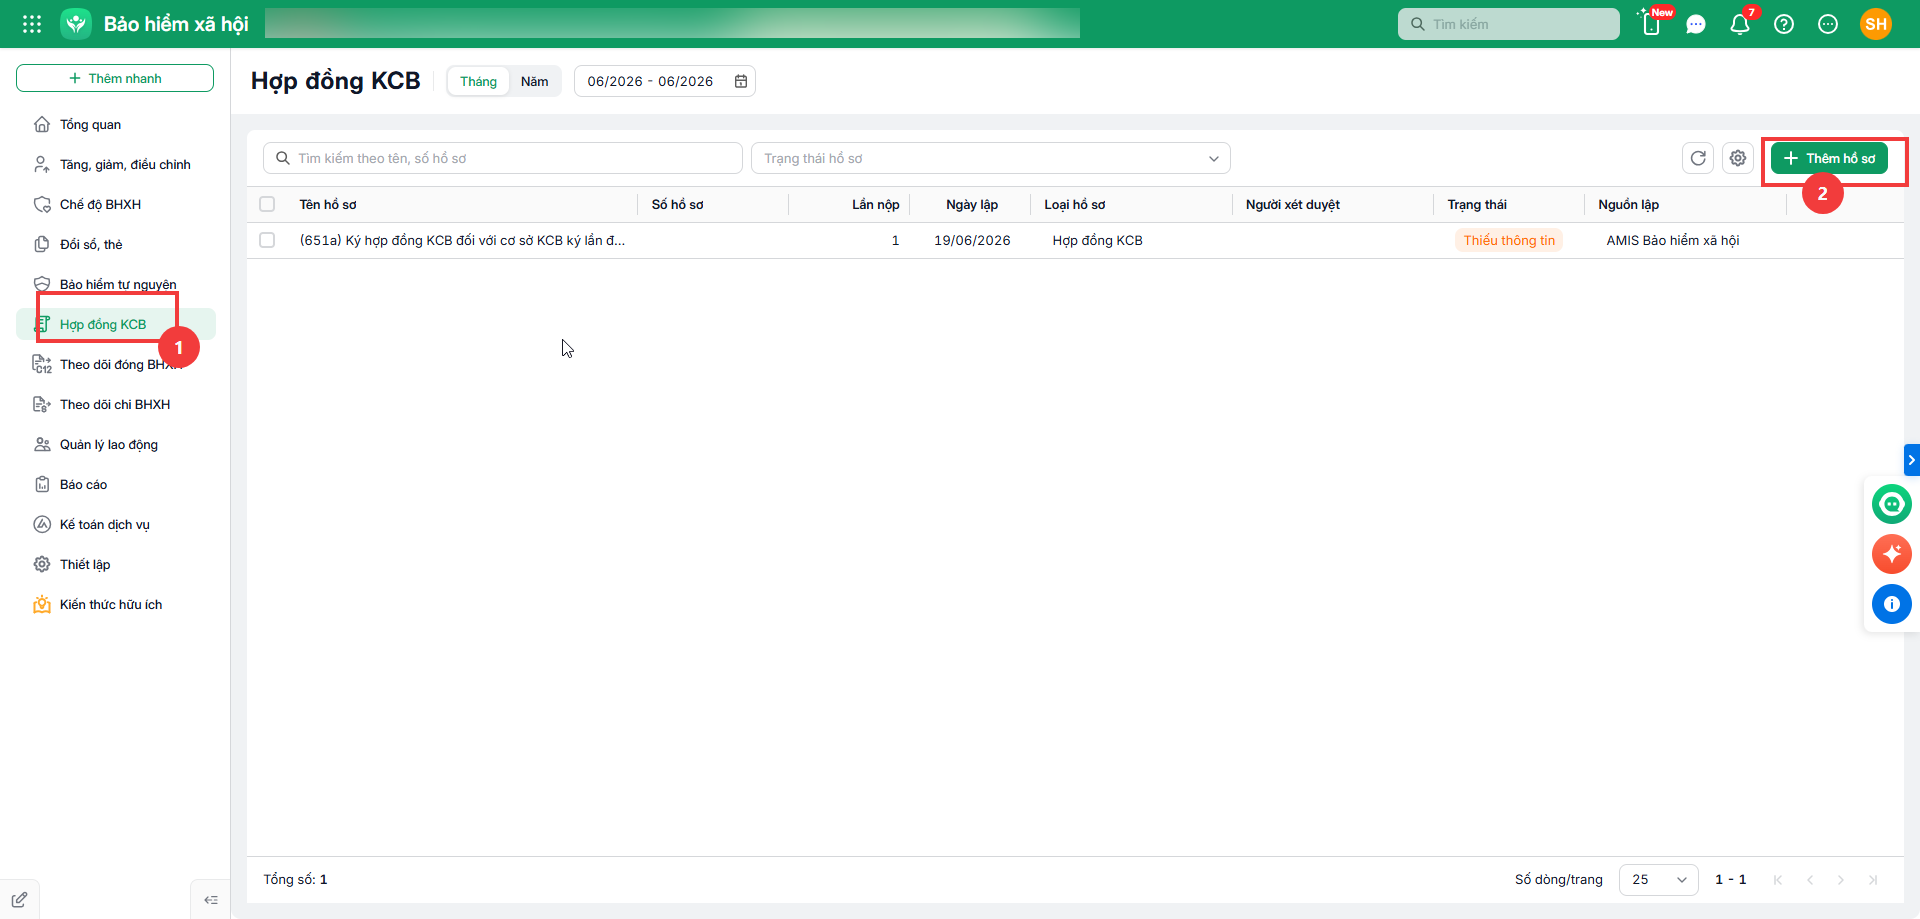Image resolution: width=1920 pixels, height=919 pixels.
Task: Open Tổng quan in the sidebar
Action: (x=115, y=124)
